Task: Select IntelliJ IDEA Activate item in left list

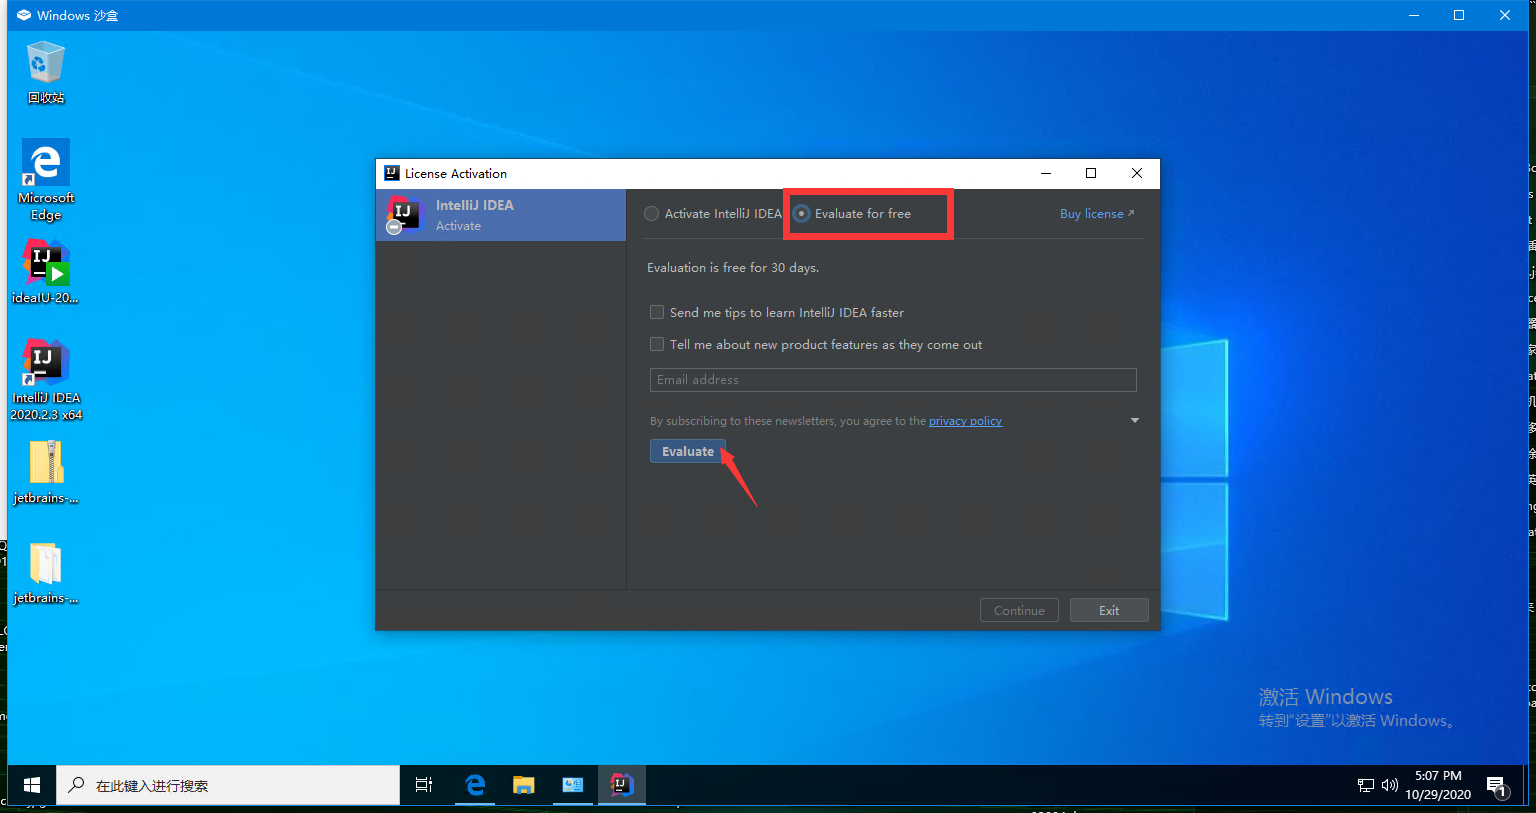Action: [501, 215]
